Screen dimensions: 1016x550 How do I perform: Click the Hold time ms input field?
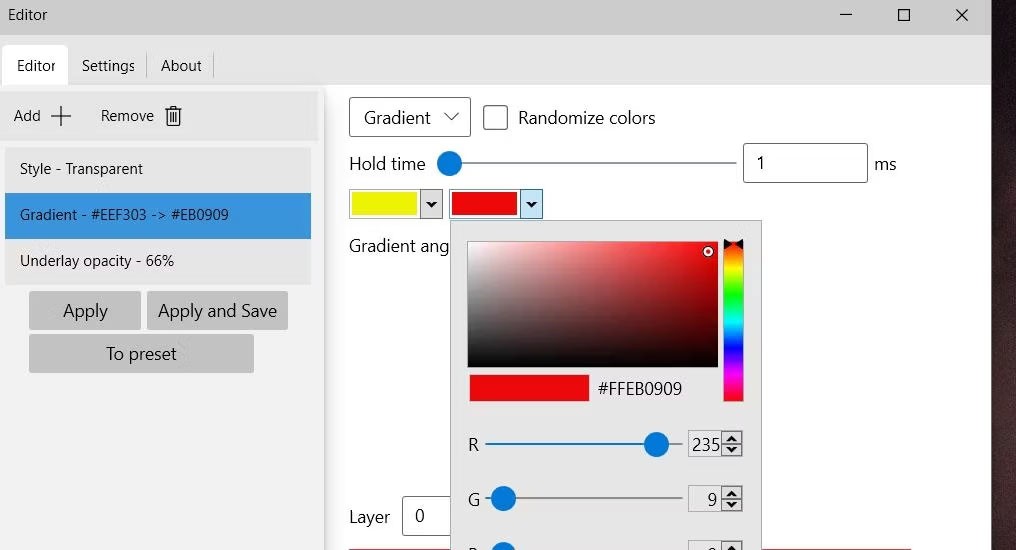point(804,163)
